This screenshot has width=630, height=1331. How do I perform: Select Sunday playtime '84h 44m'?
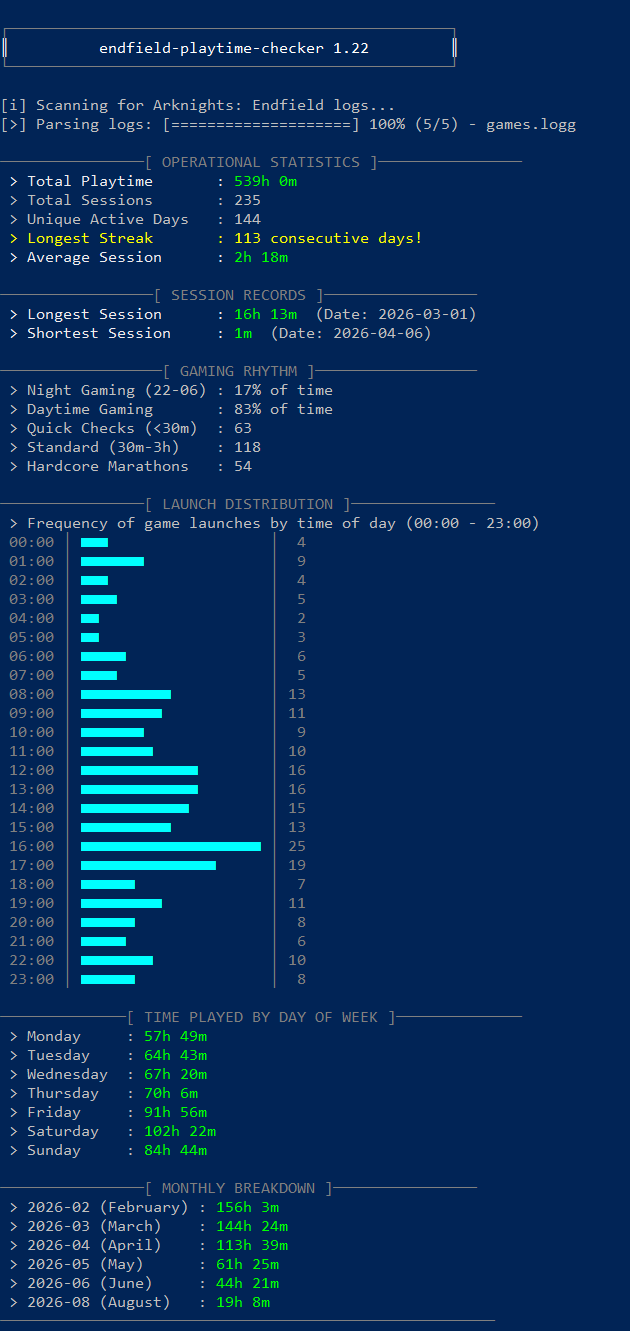175,1150
